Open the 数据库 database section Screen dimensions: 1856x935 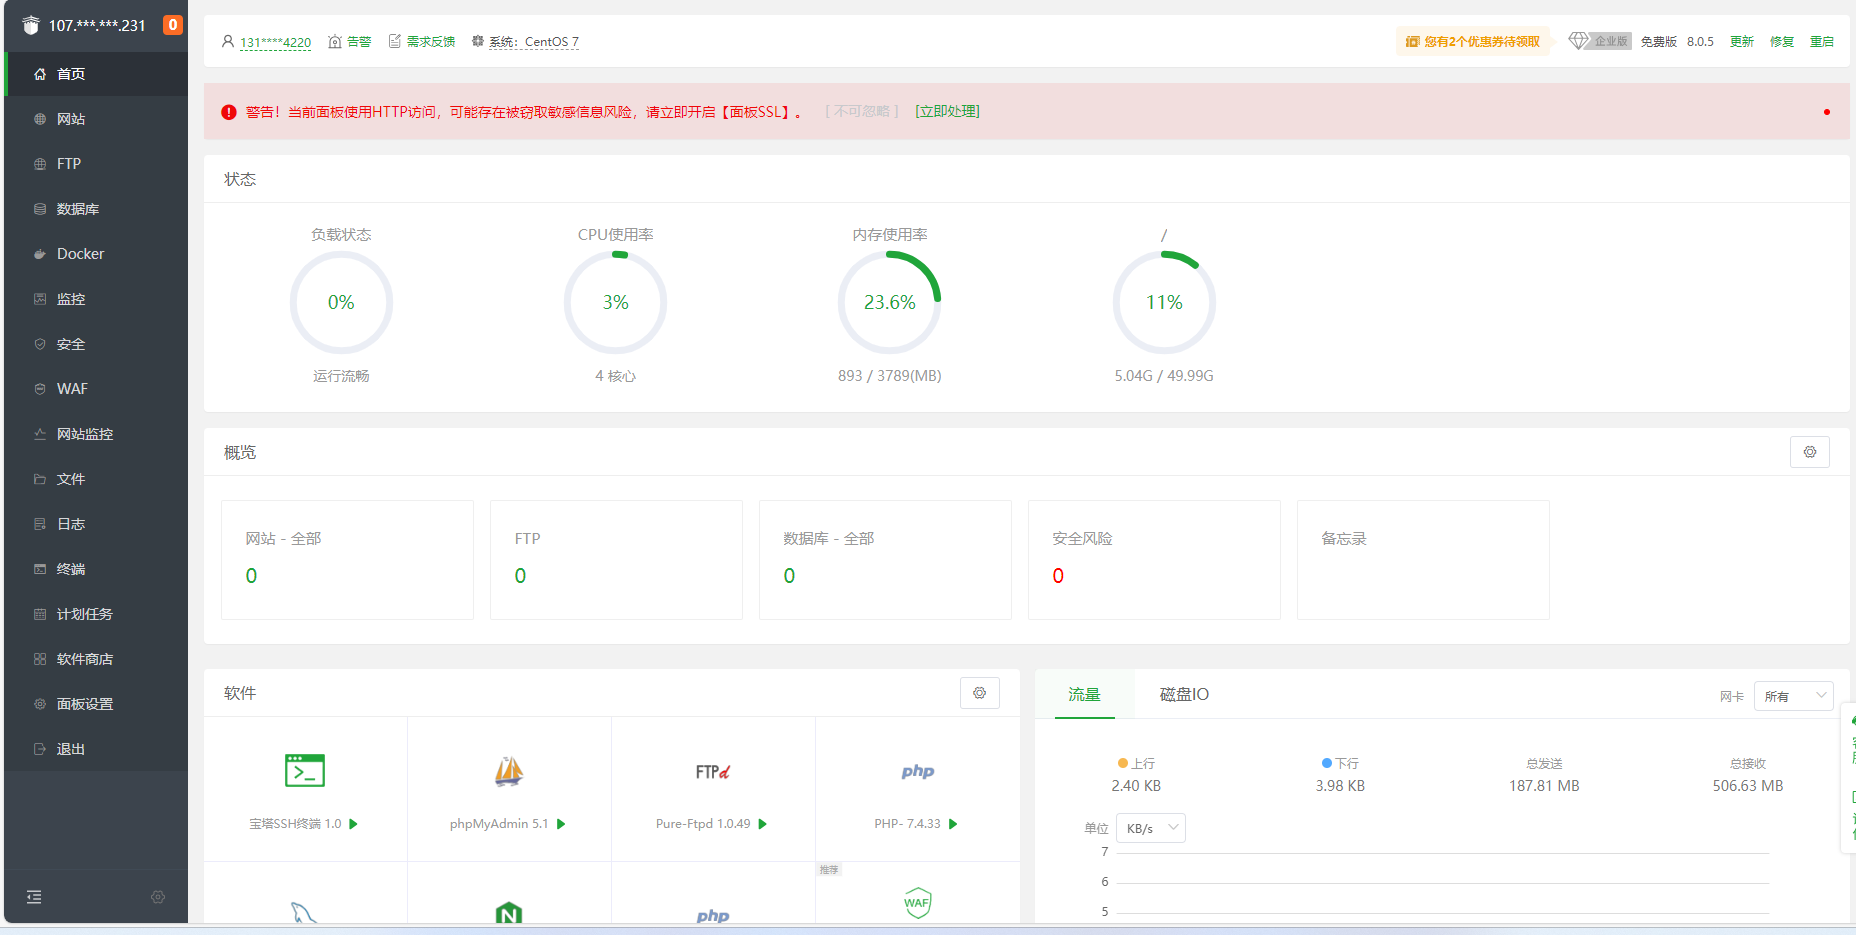96,209
